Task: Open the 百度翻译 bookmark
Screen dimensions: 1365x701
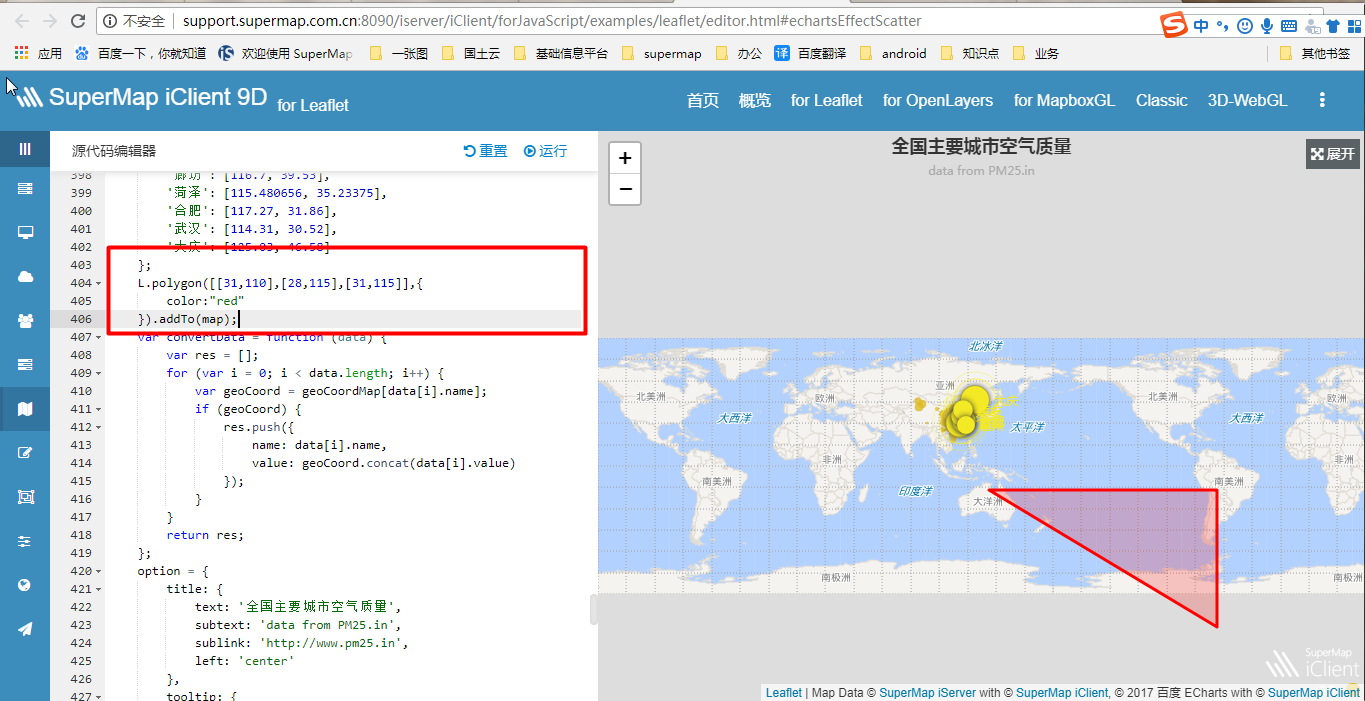Action: click(811, 53)
